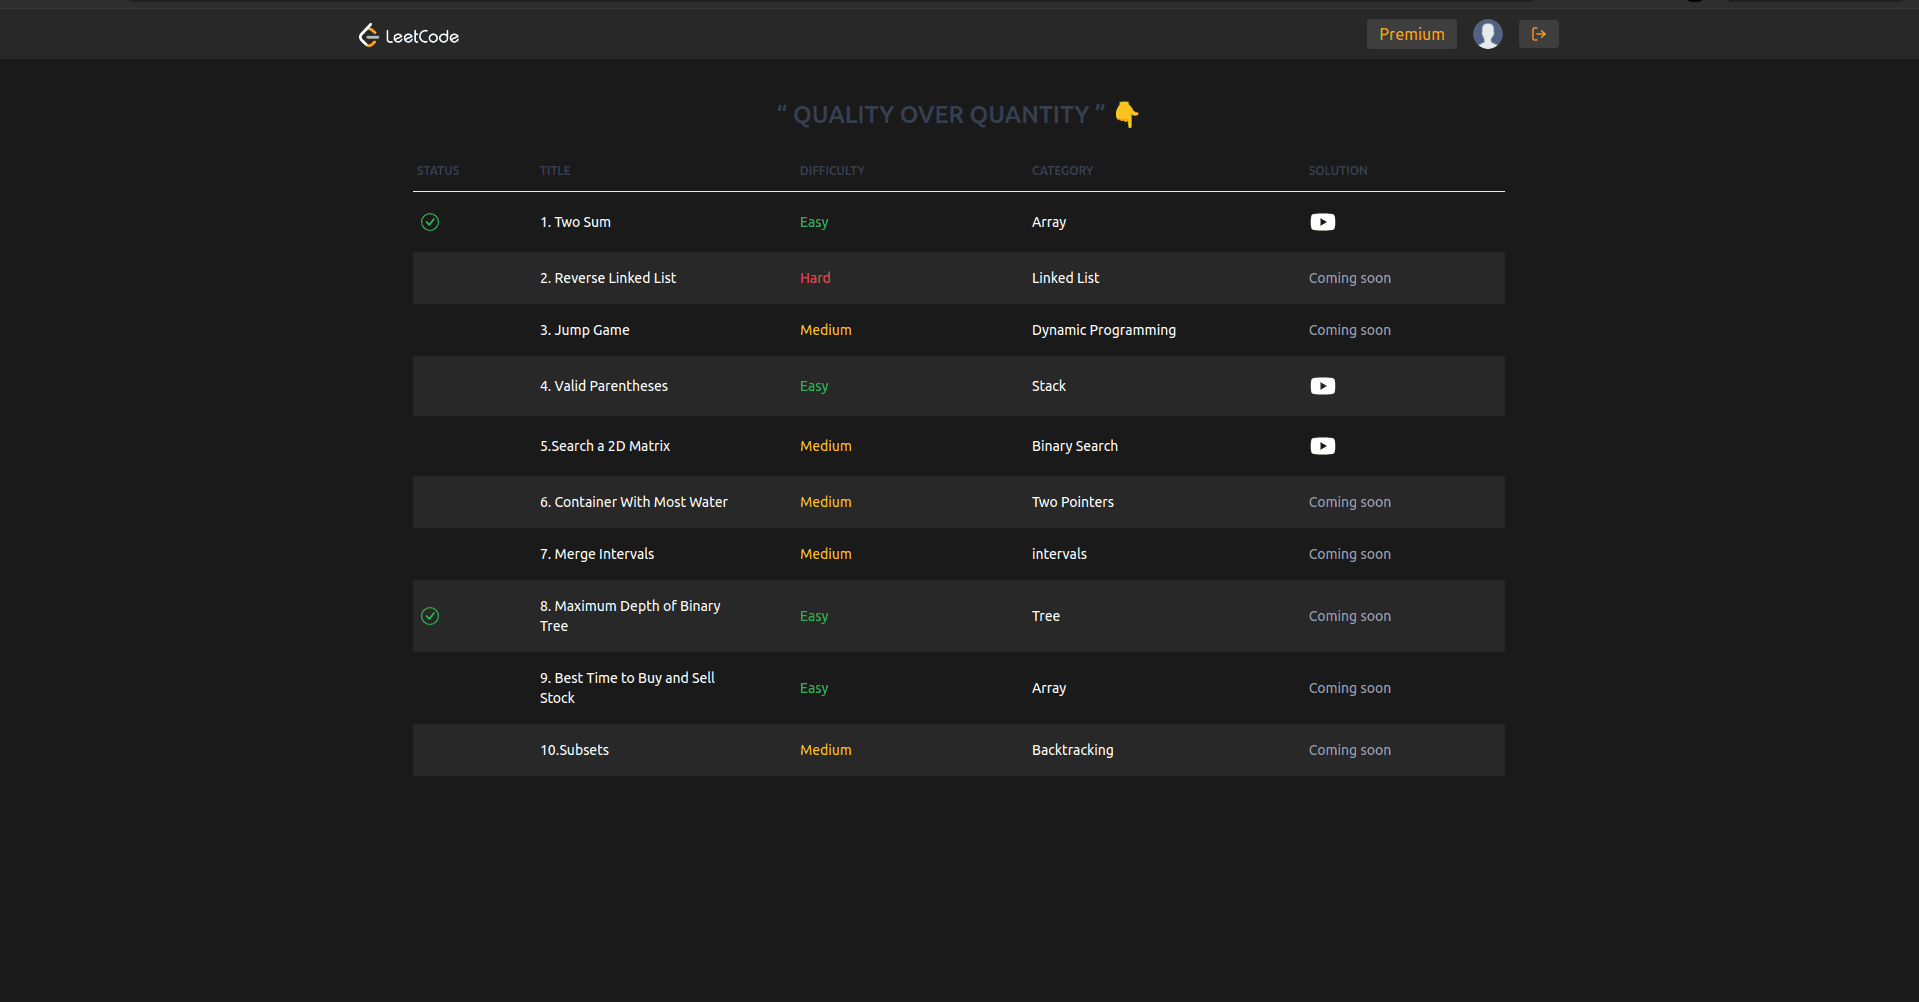The height and width of the screenshot is (1002, 1919).
Task: Open problem 4. Valid Parentheses
Action: click(x=604, y=386)
